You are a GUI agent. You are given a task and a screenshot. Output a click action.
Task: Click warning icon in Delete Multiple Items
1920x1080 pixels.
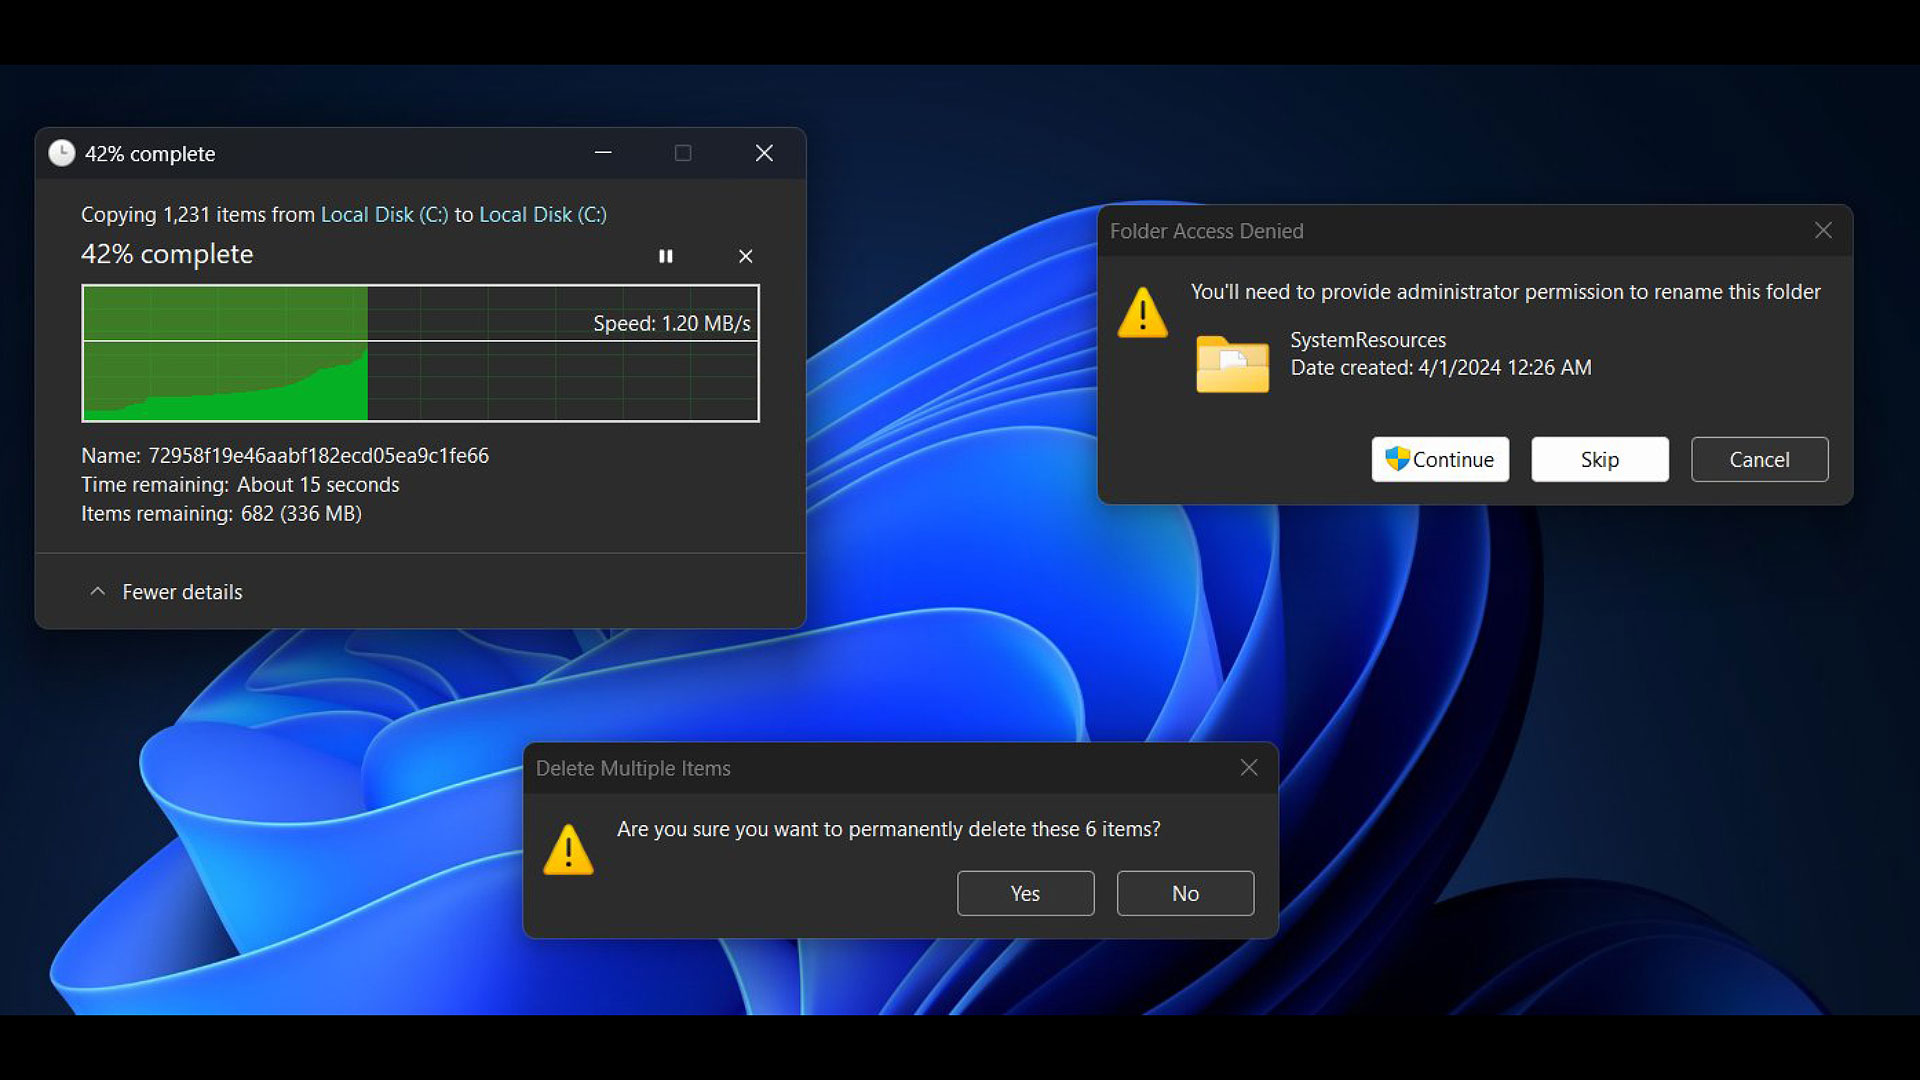click(568, 849)
